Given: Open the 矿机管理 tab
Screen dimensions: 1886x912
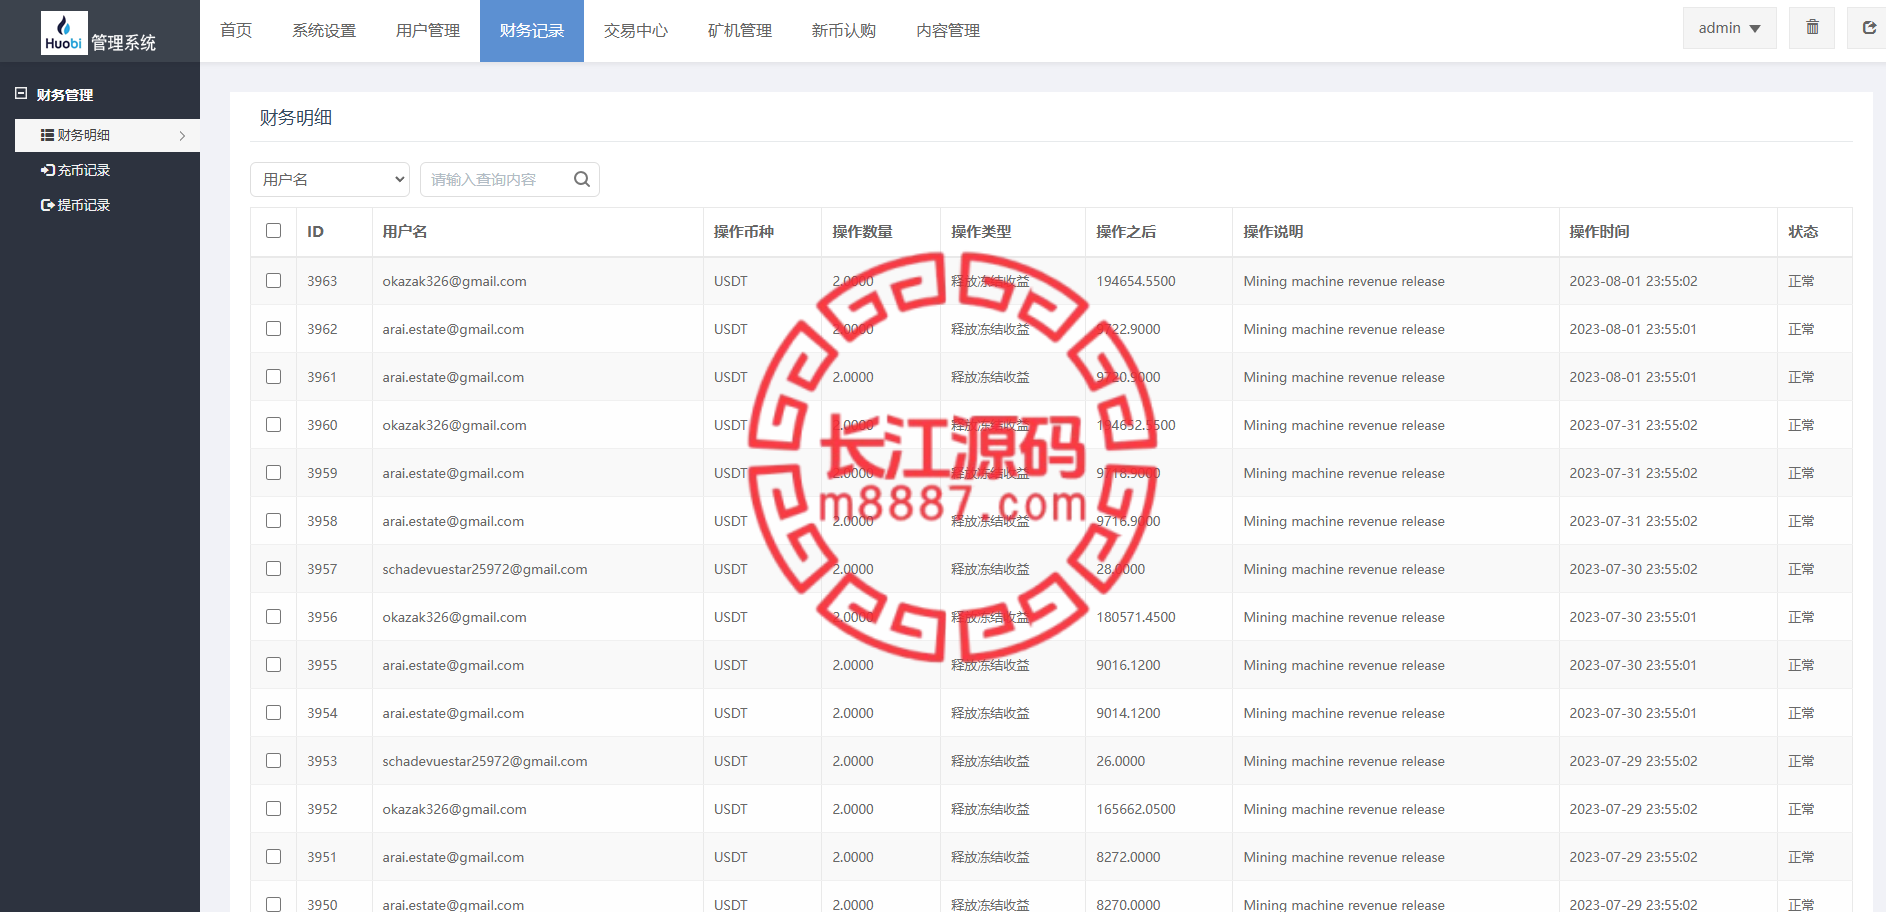Looking at the screenshot, I should coord(740,31).
